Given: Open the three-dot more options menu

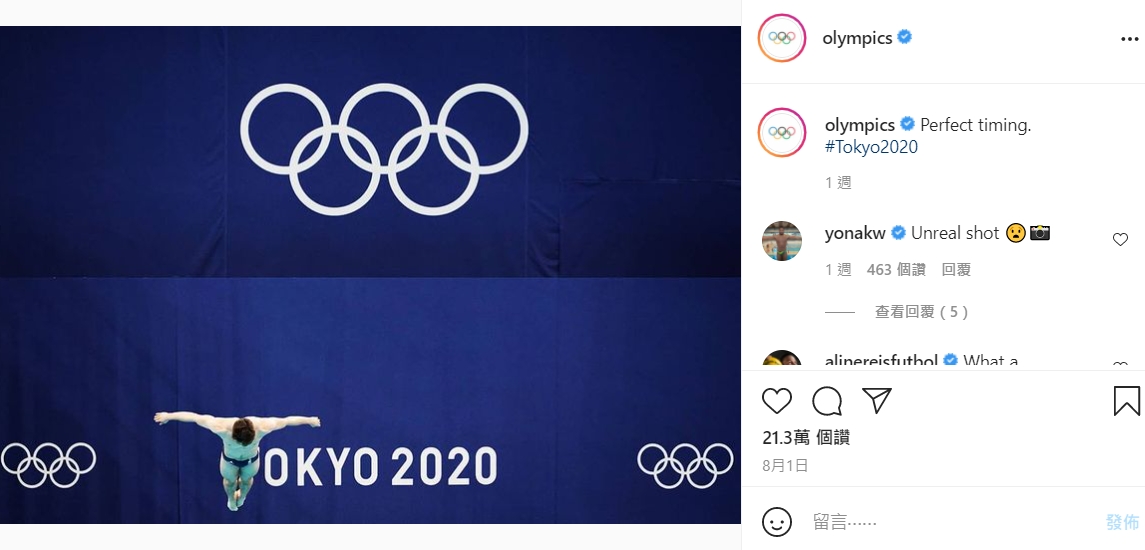Looking at the screenshot, I should (1129, 40).
